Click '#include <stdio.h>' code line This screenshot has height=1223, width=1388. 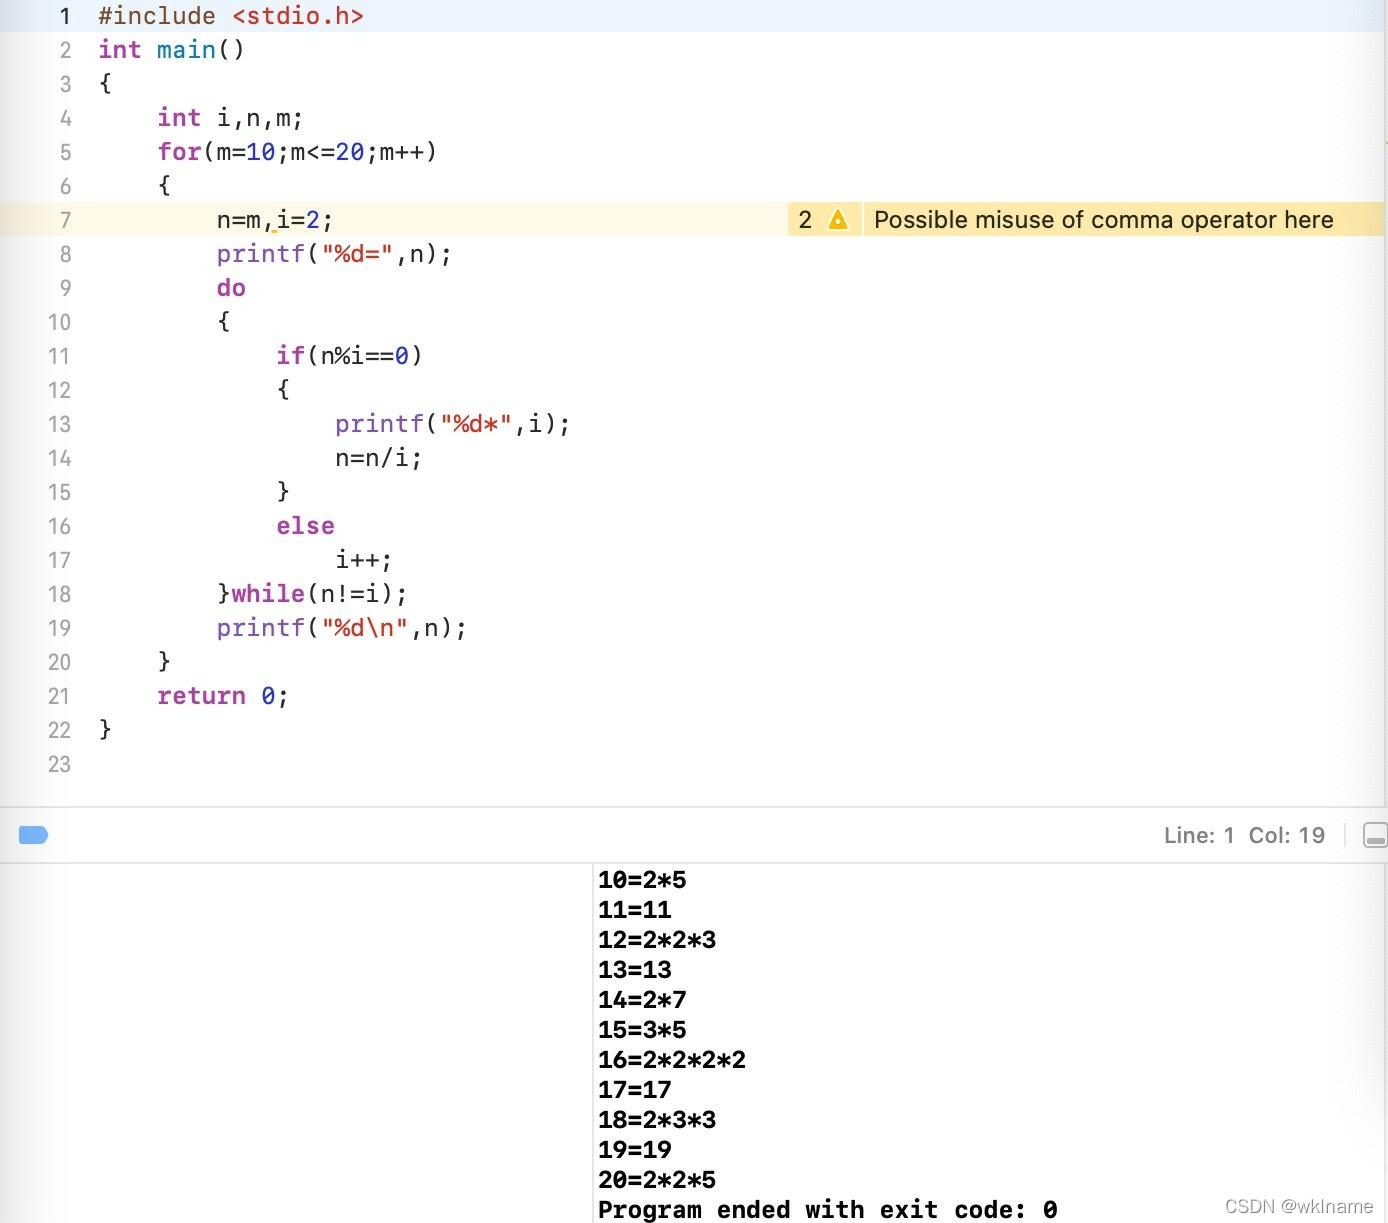(x=231, y=16)
